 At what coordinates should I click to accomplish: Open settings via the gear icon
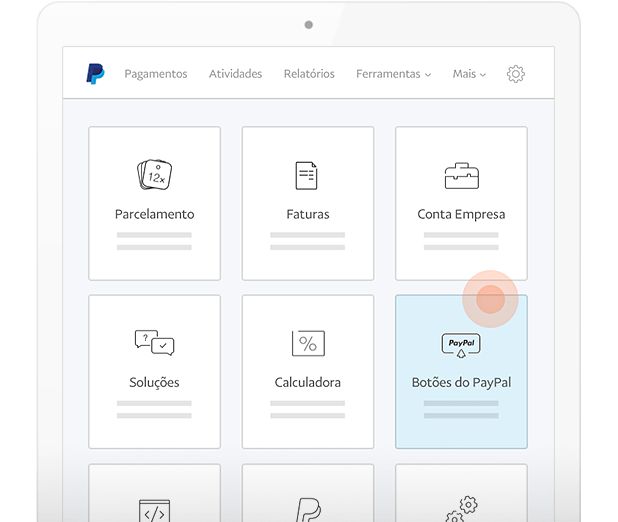click(x=515, y=74)
